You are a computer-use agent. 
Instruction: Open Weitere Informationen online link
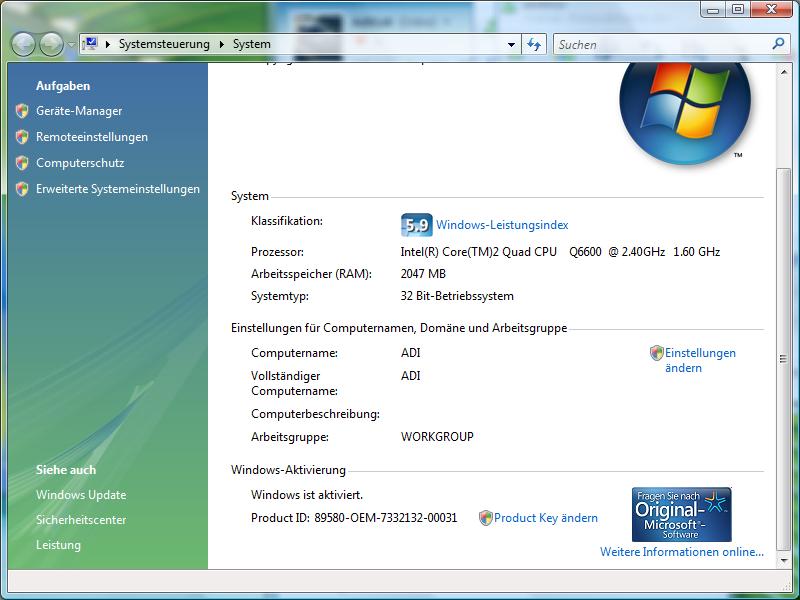click(681, 552)
